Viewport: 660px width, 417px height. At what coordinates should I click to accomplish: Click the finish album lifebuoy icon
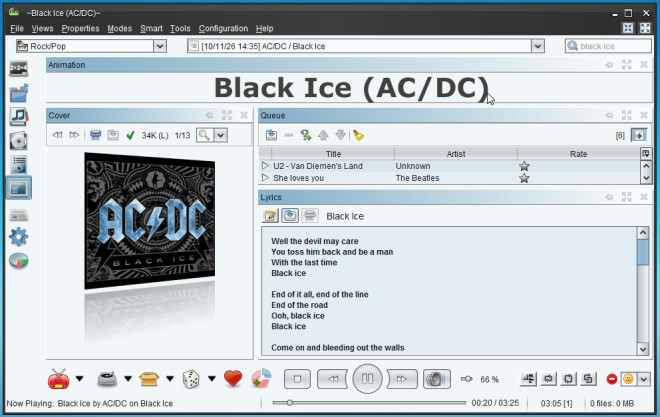(261, 378)
